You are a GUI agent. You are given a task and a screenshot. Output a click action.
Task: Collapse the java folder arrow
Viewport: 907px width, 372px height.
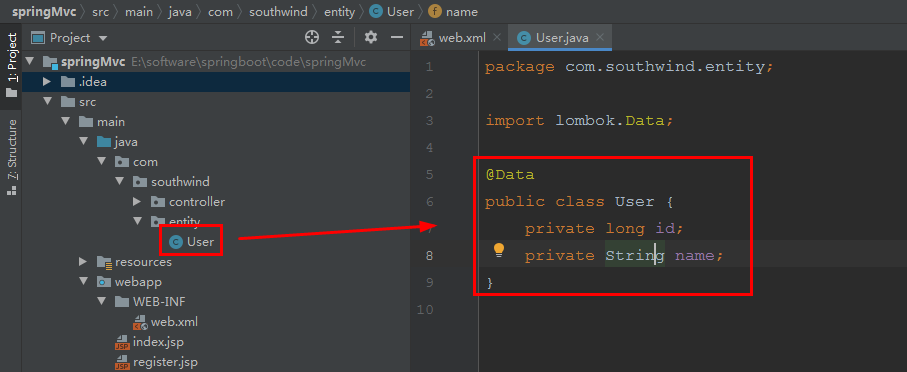(84, 142)
